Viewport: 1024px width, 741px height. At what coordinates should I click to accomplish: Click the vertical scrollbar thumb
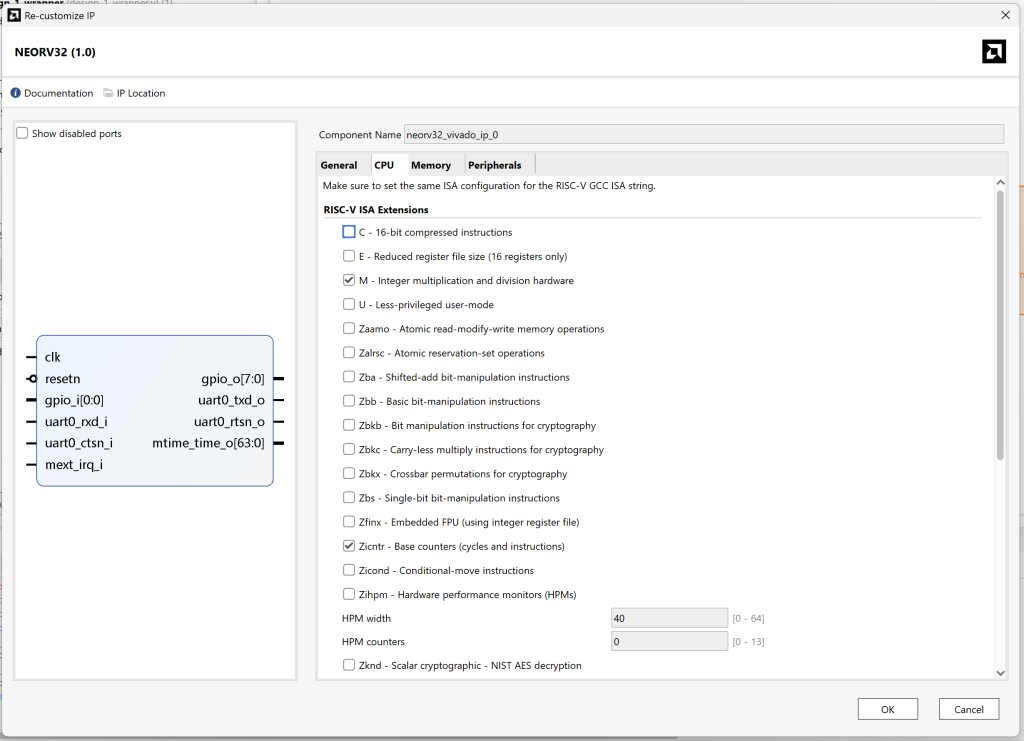(1000, 325)
